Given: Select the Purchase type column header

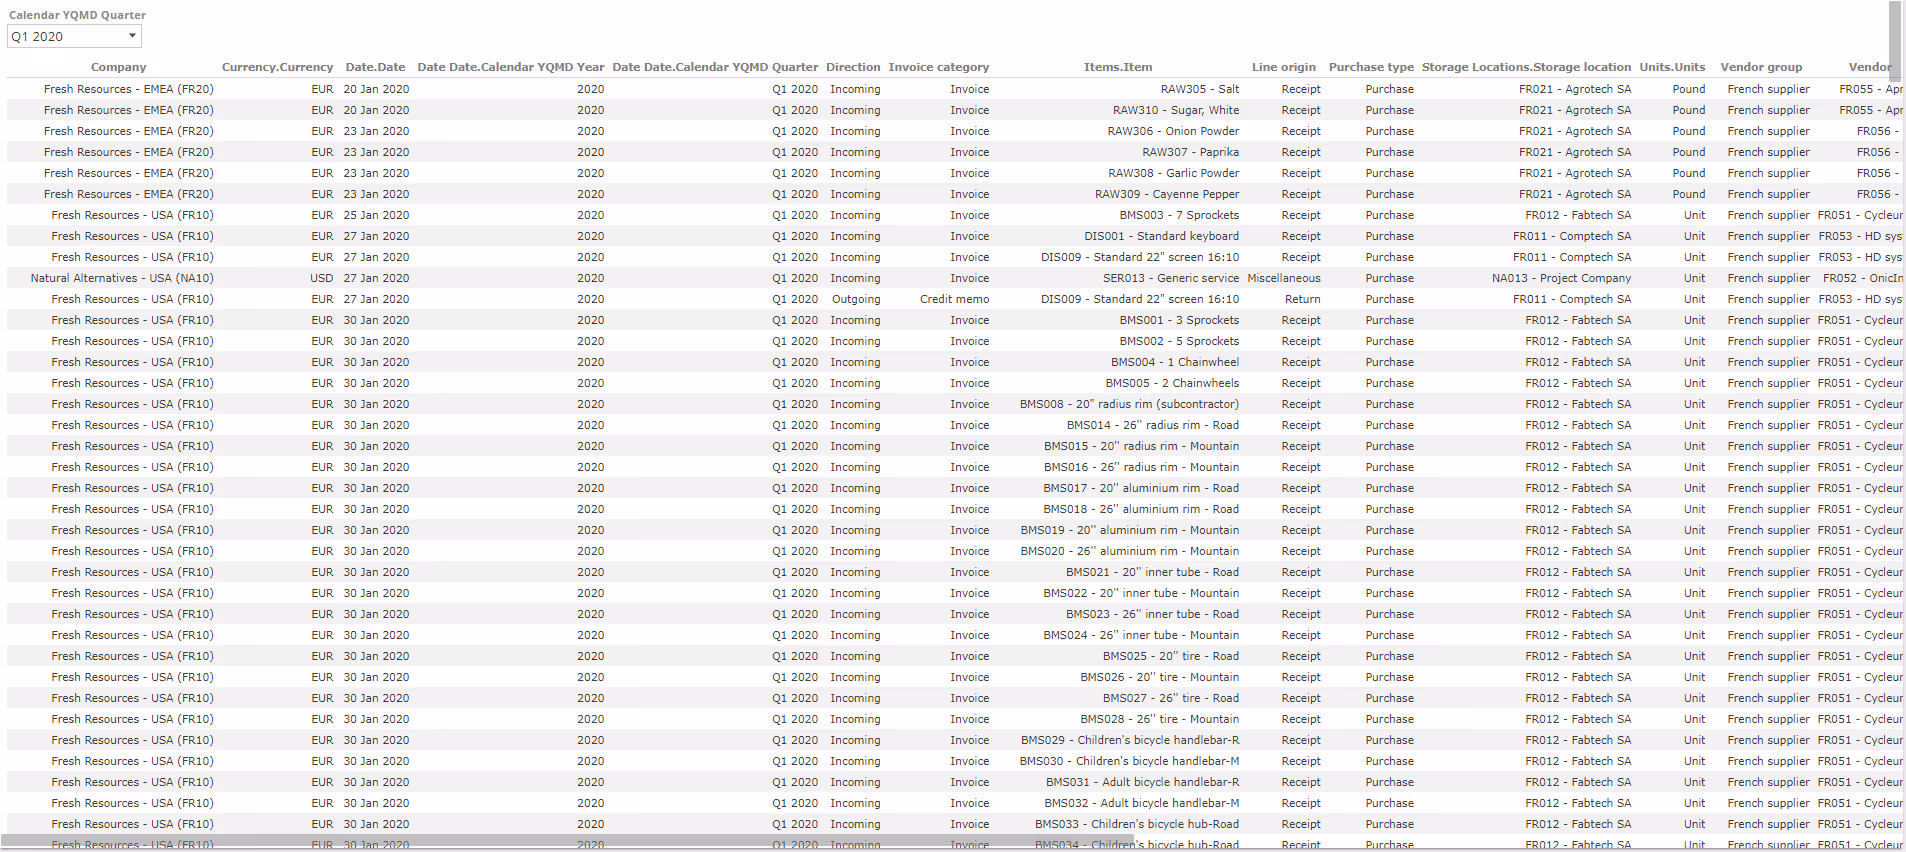Looking at the screenshot, I should click(x=1370, y=67).
